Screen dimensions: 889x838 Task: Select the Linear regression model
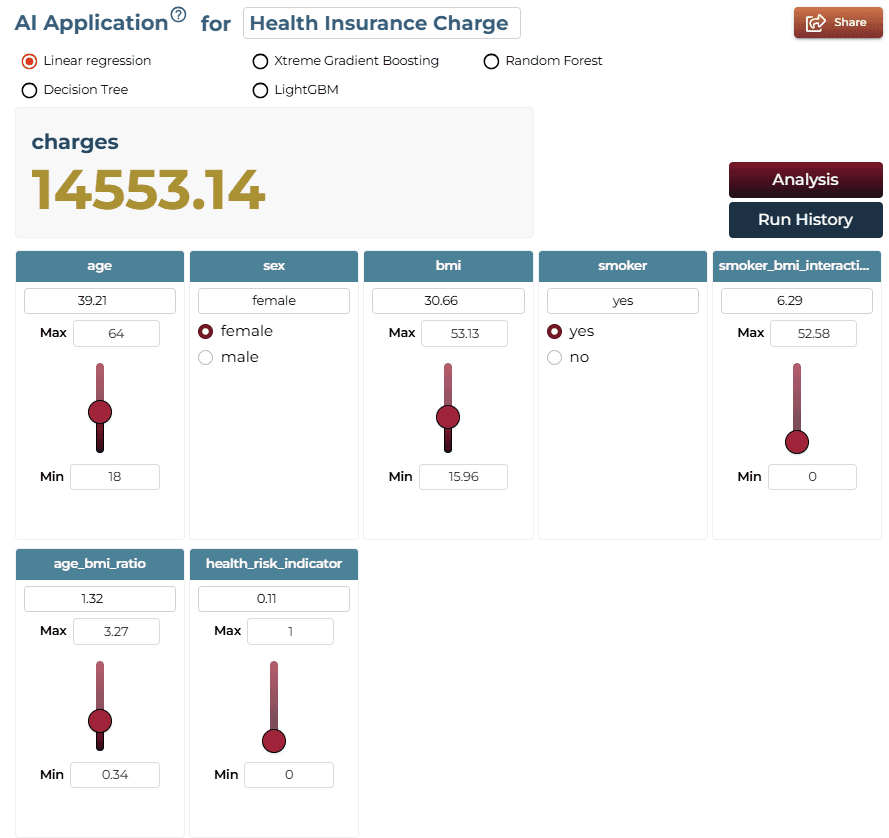pyautogui.click(x=29, y=61)
